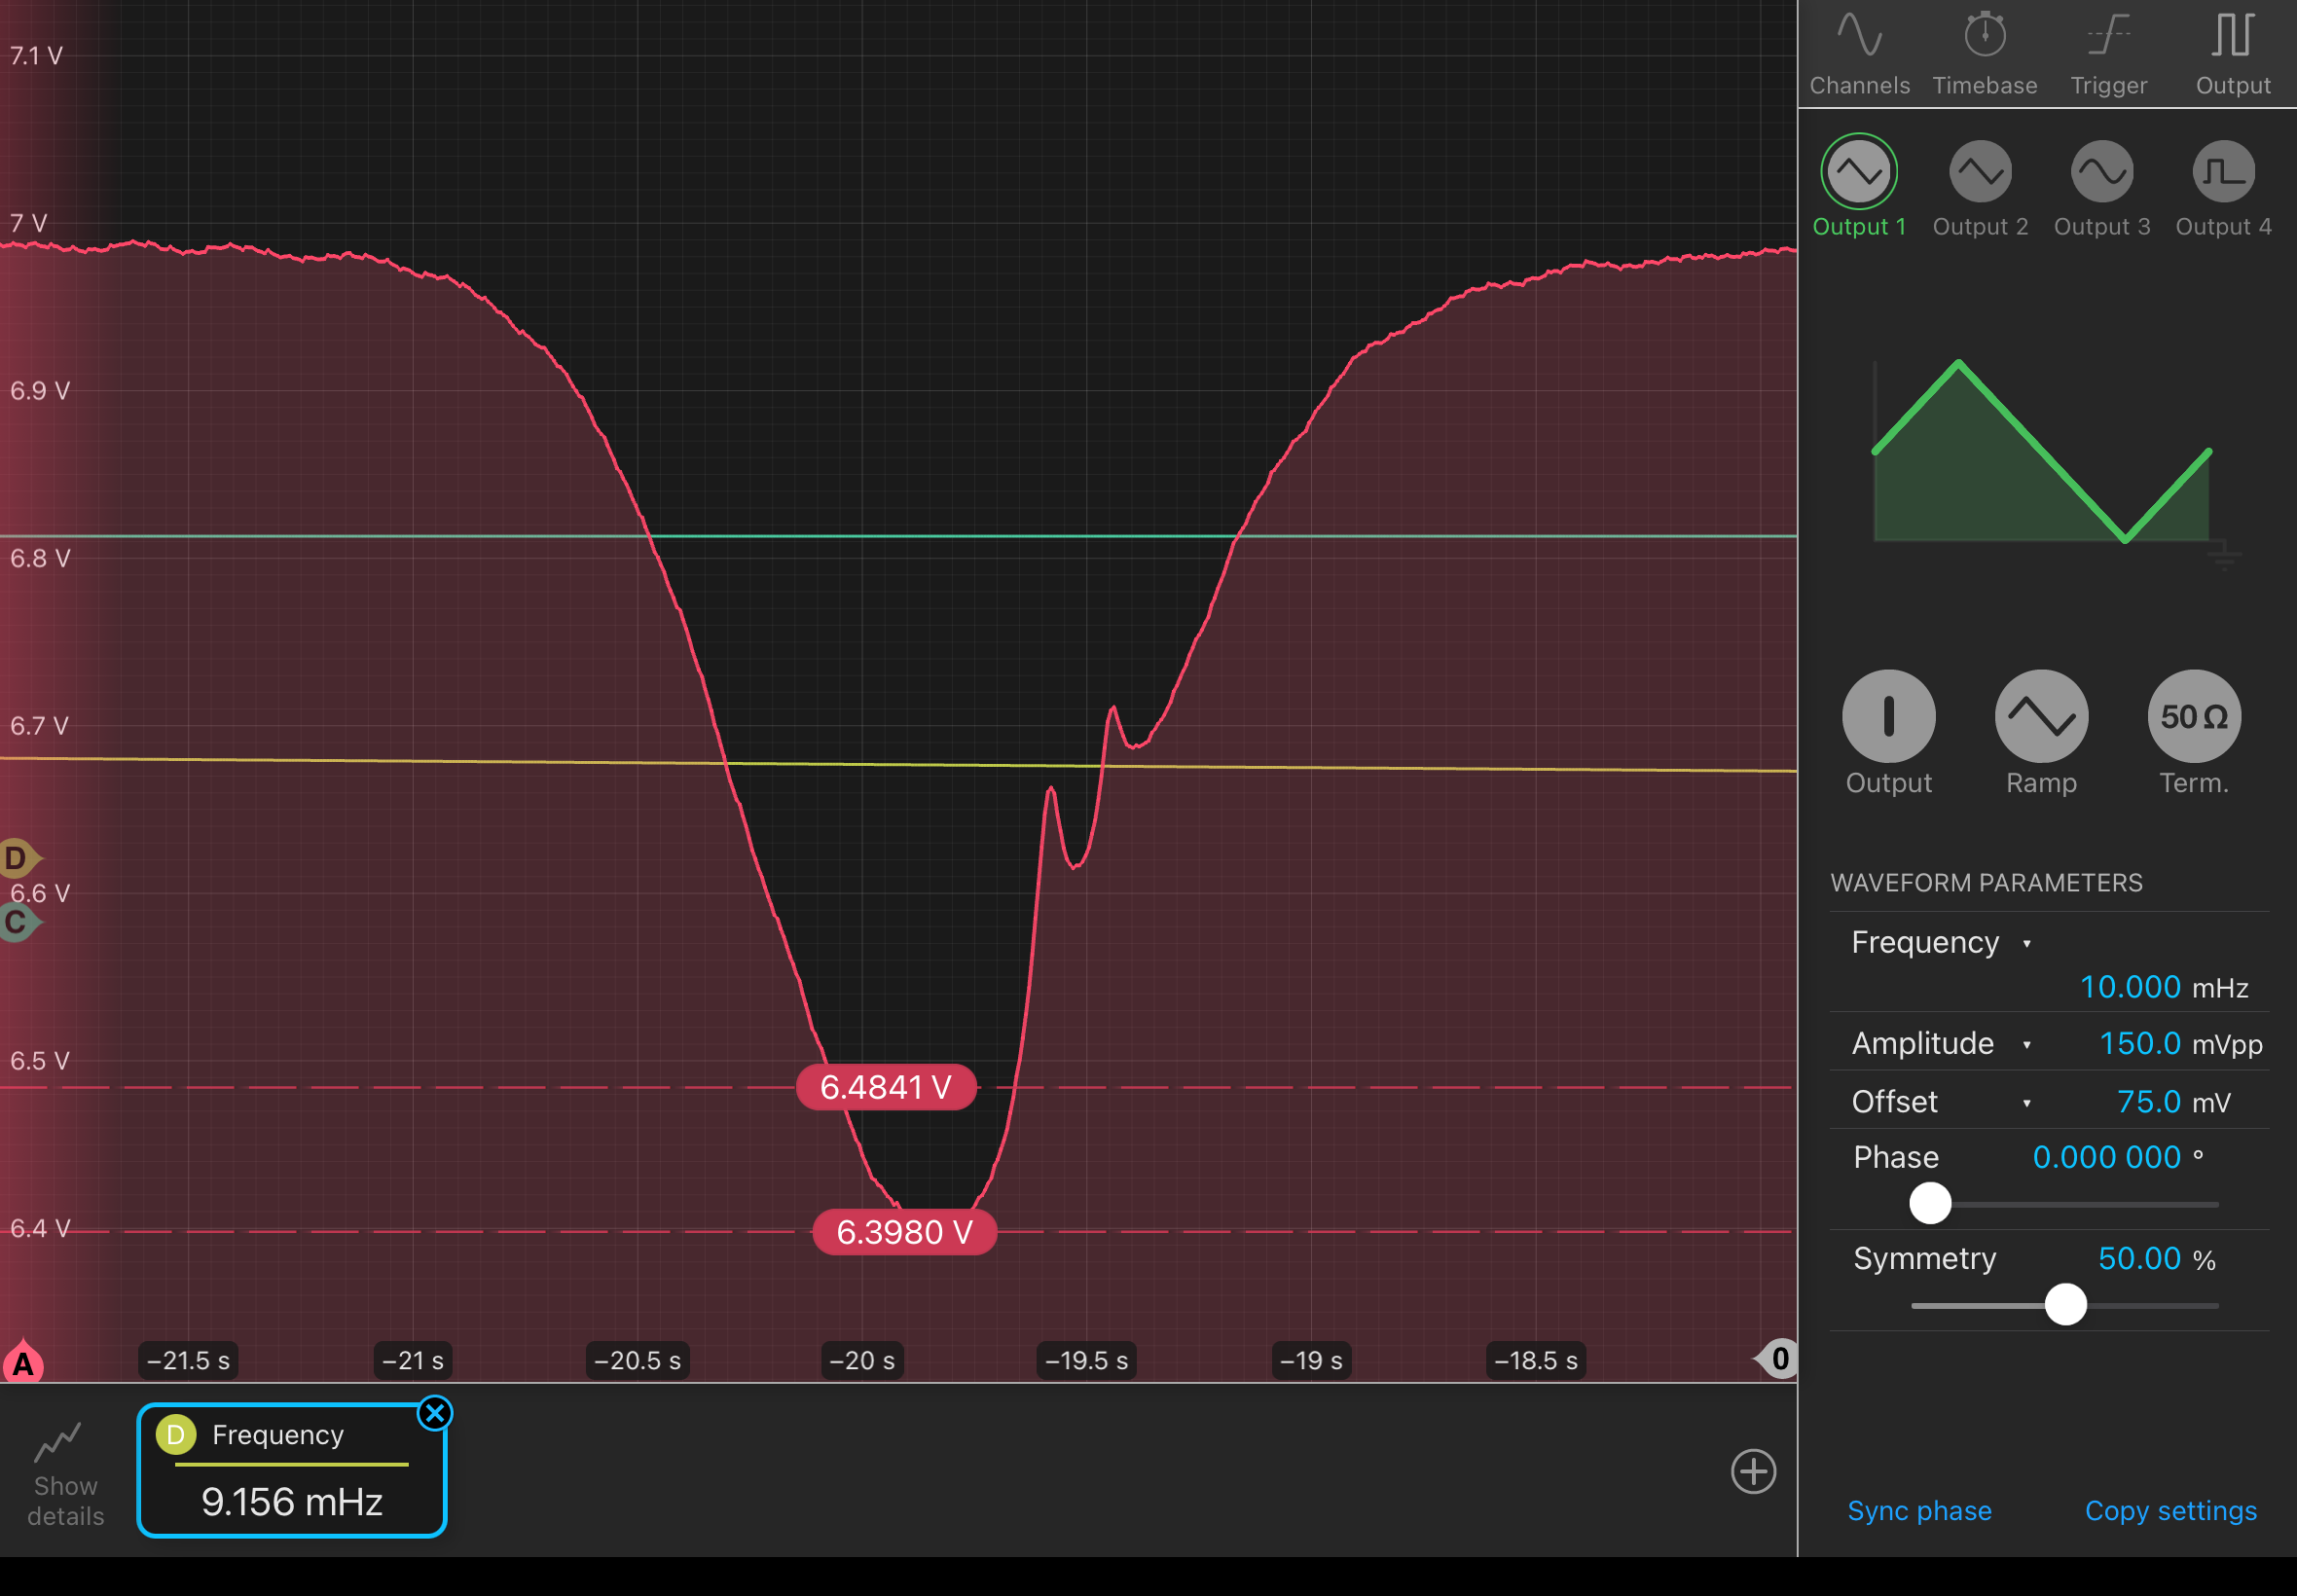Click the 7 V voltage axis label
Image resolution: width=2297 pixels, height=1596 pixels.
pos(28,222)
